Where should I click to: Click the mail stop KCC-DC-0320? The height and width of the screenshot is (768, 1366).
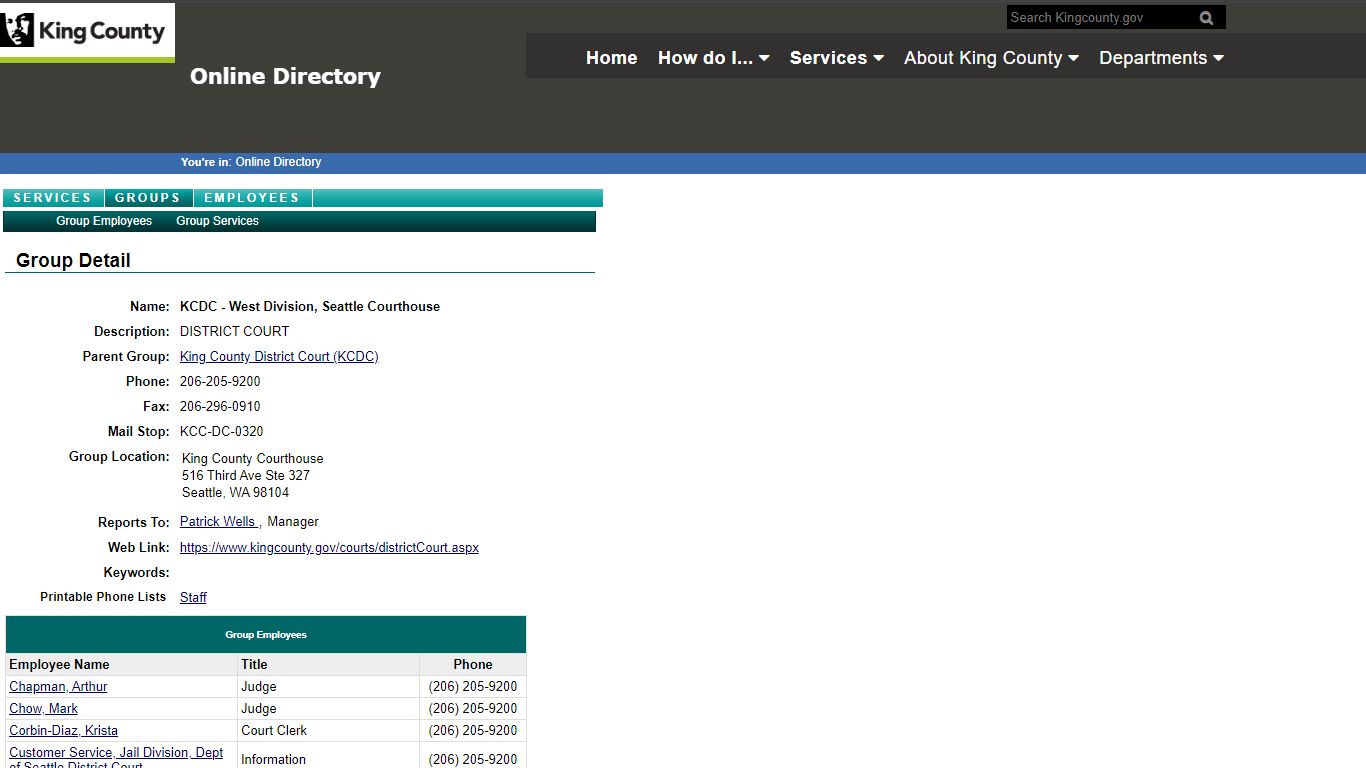click(x=222, y=432)
